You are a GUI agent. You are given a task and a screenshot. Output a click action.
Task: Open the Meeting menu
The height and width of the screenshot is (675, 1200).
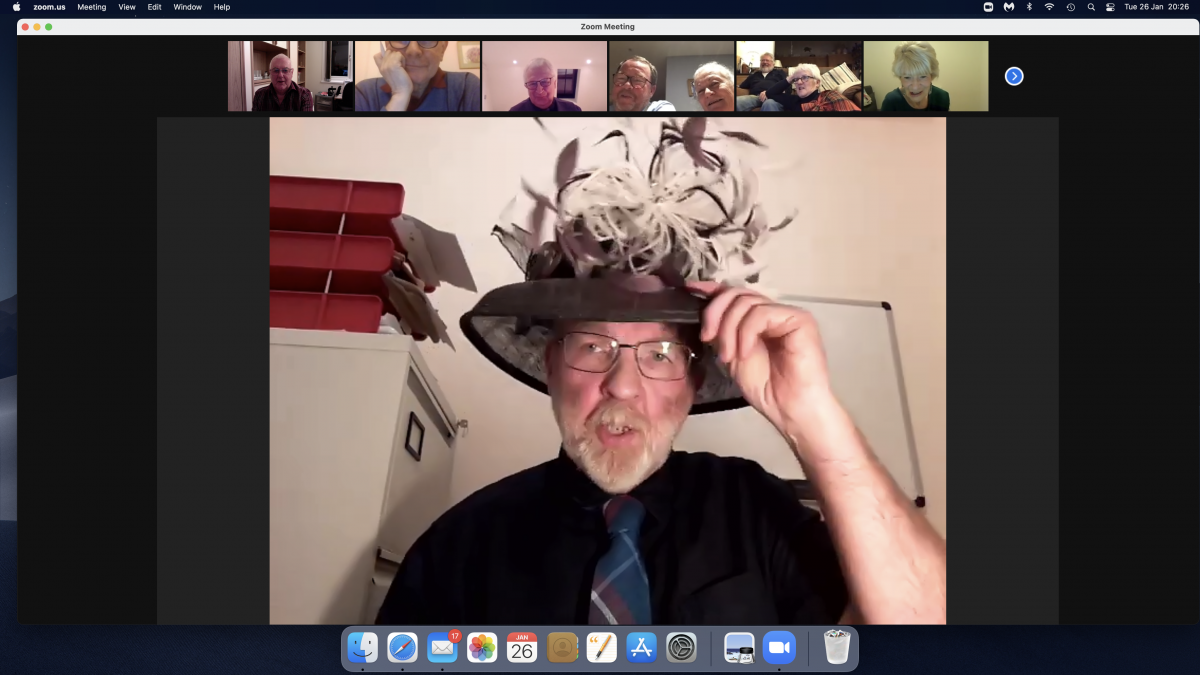pyautogui.click(x=92, y=7)
